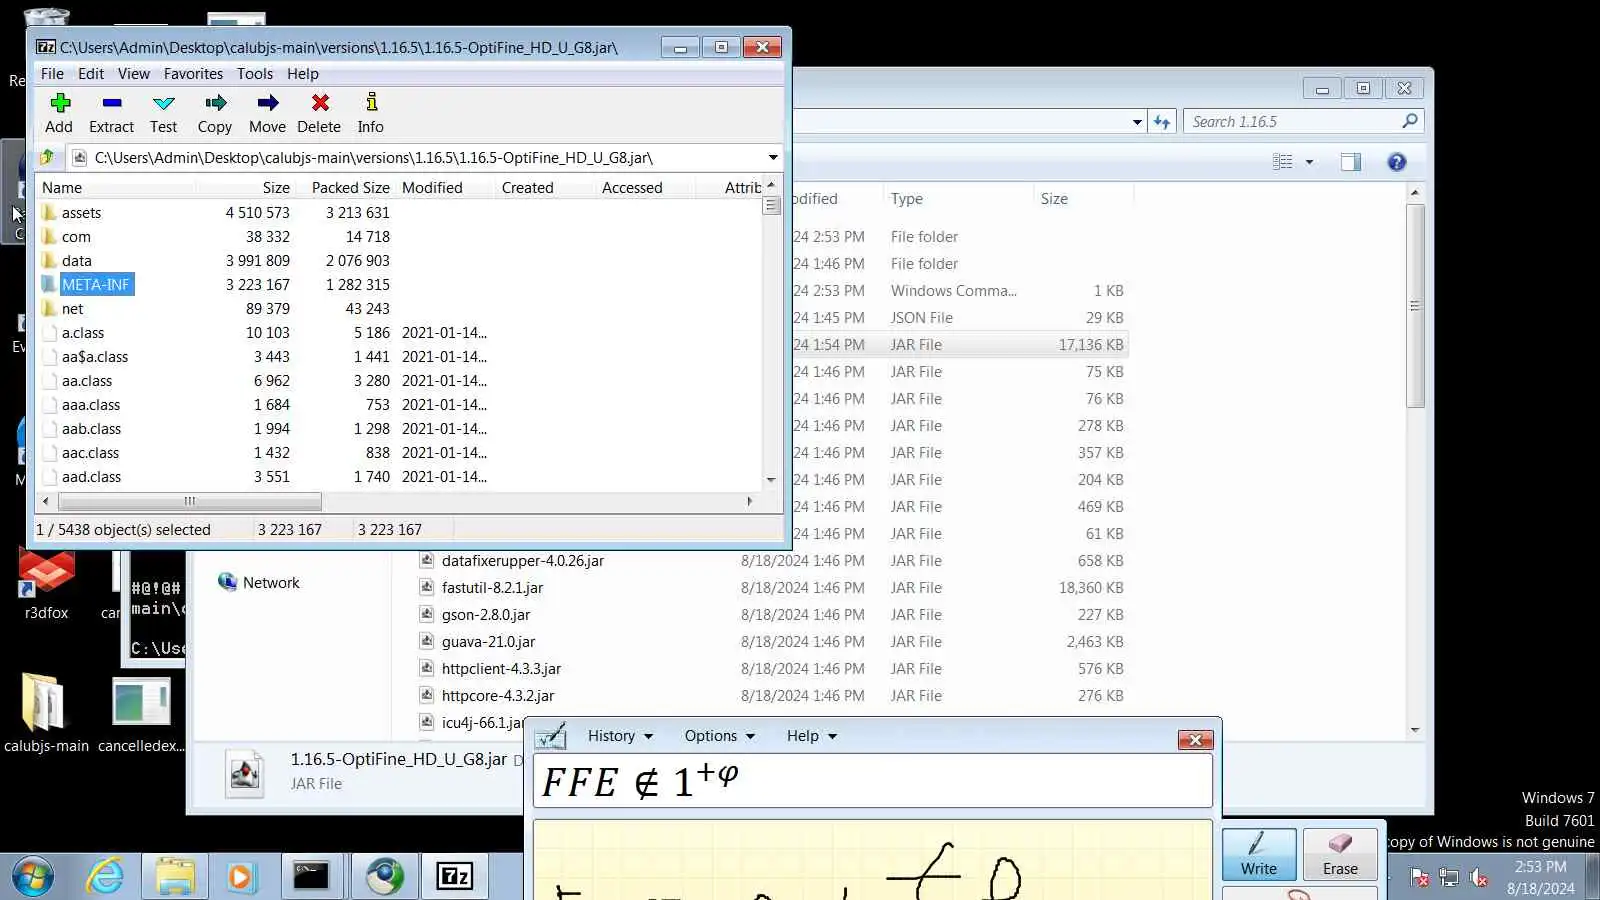Click the Explorer vertical scrollbar thumb
The width and height of the screenshot is (1600, 900).
pyautogui.click(x=1415, y=306)
